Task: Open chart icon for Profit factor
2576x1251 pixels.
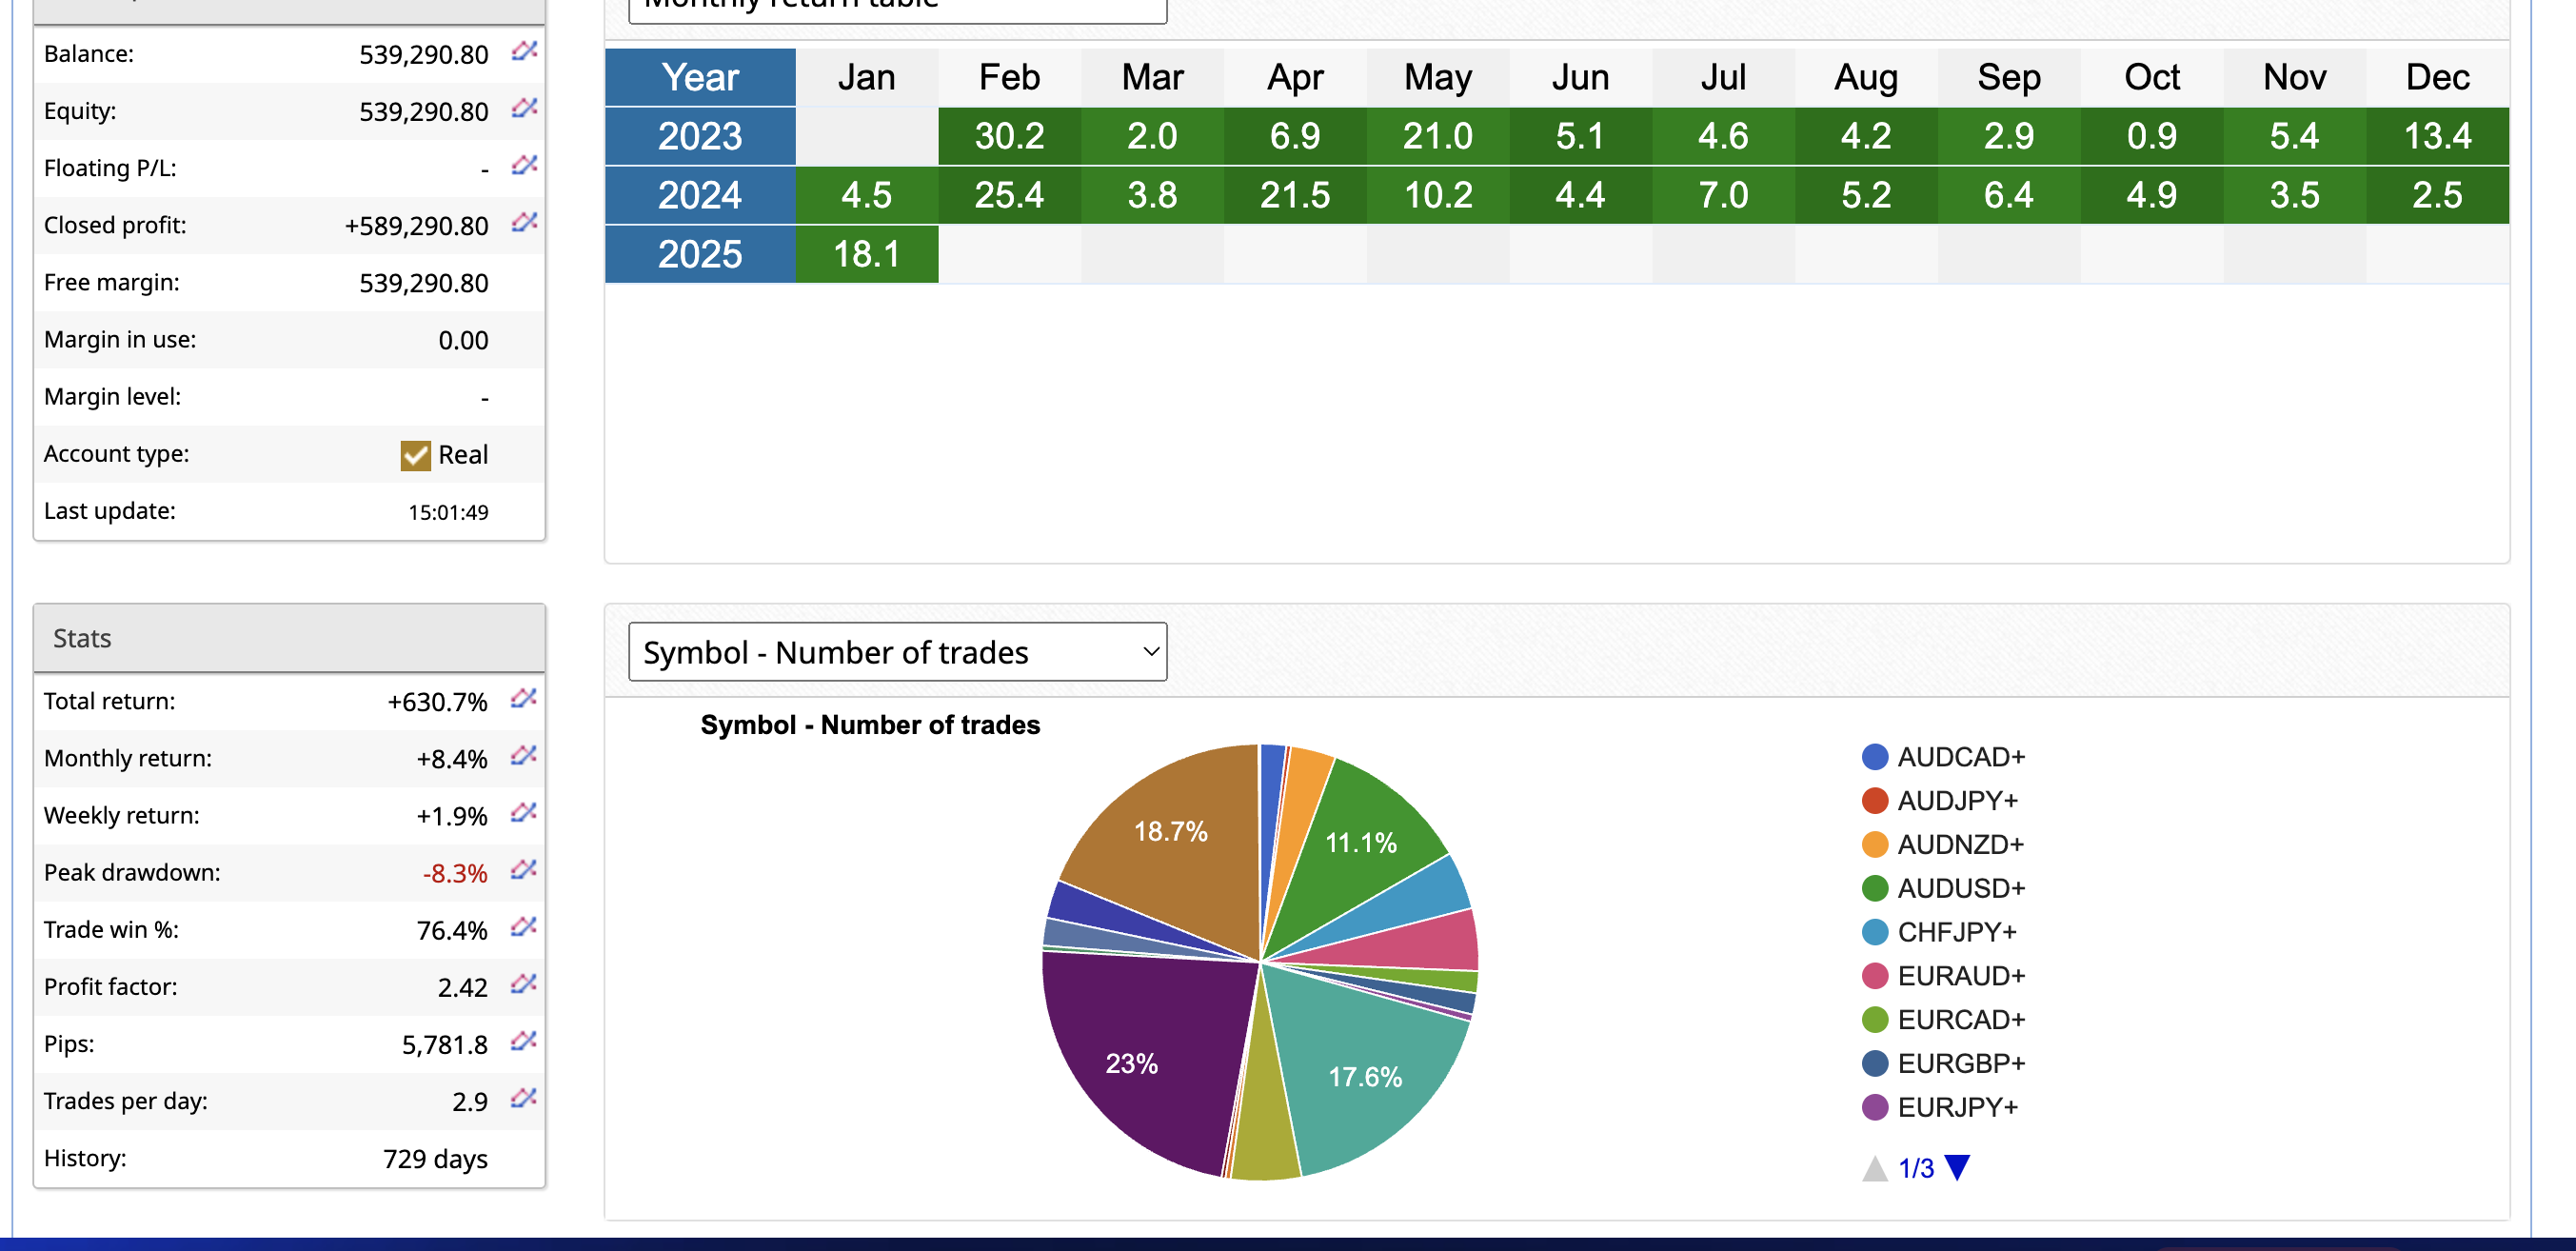Action: point(523,984)
